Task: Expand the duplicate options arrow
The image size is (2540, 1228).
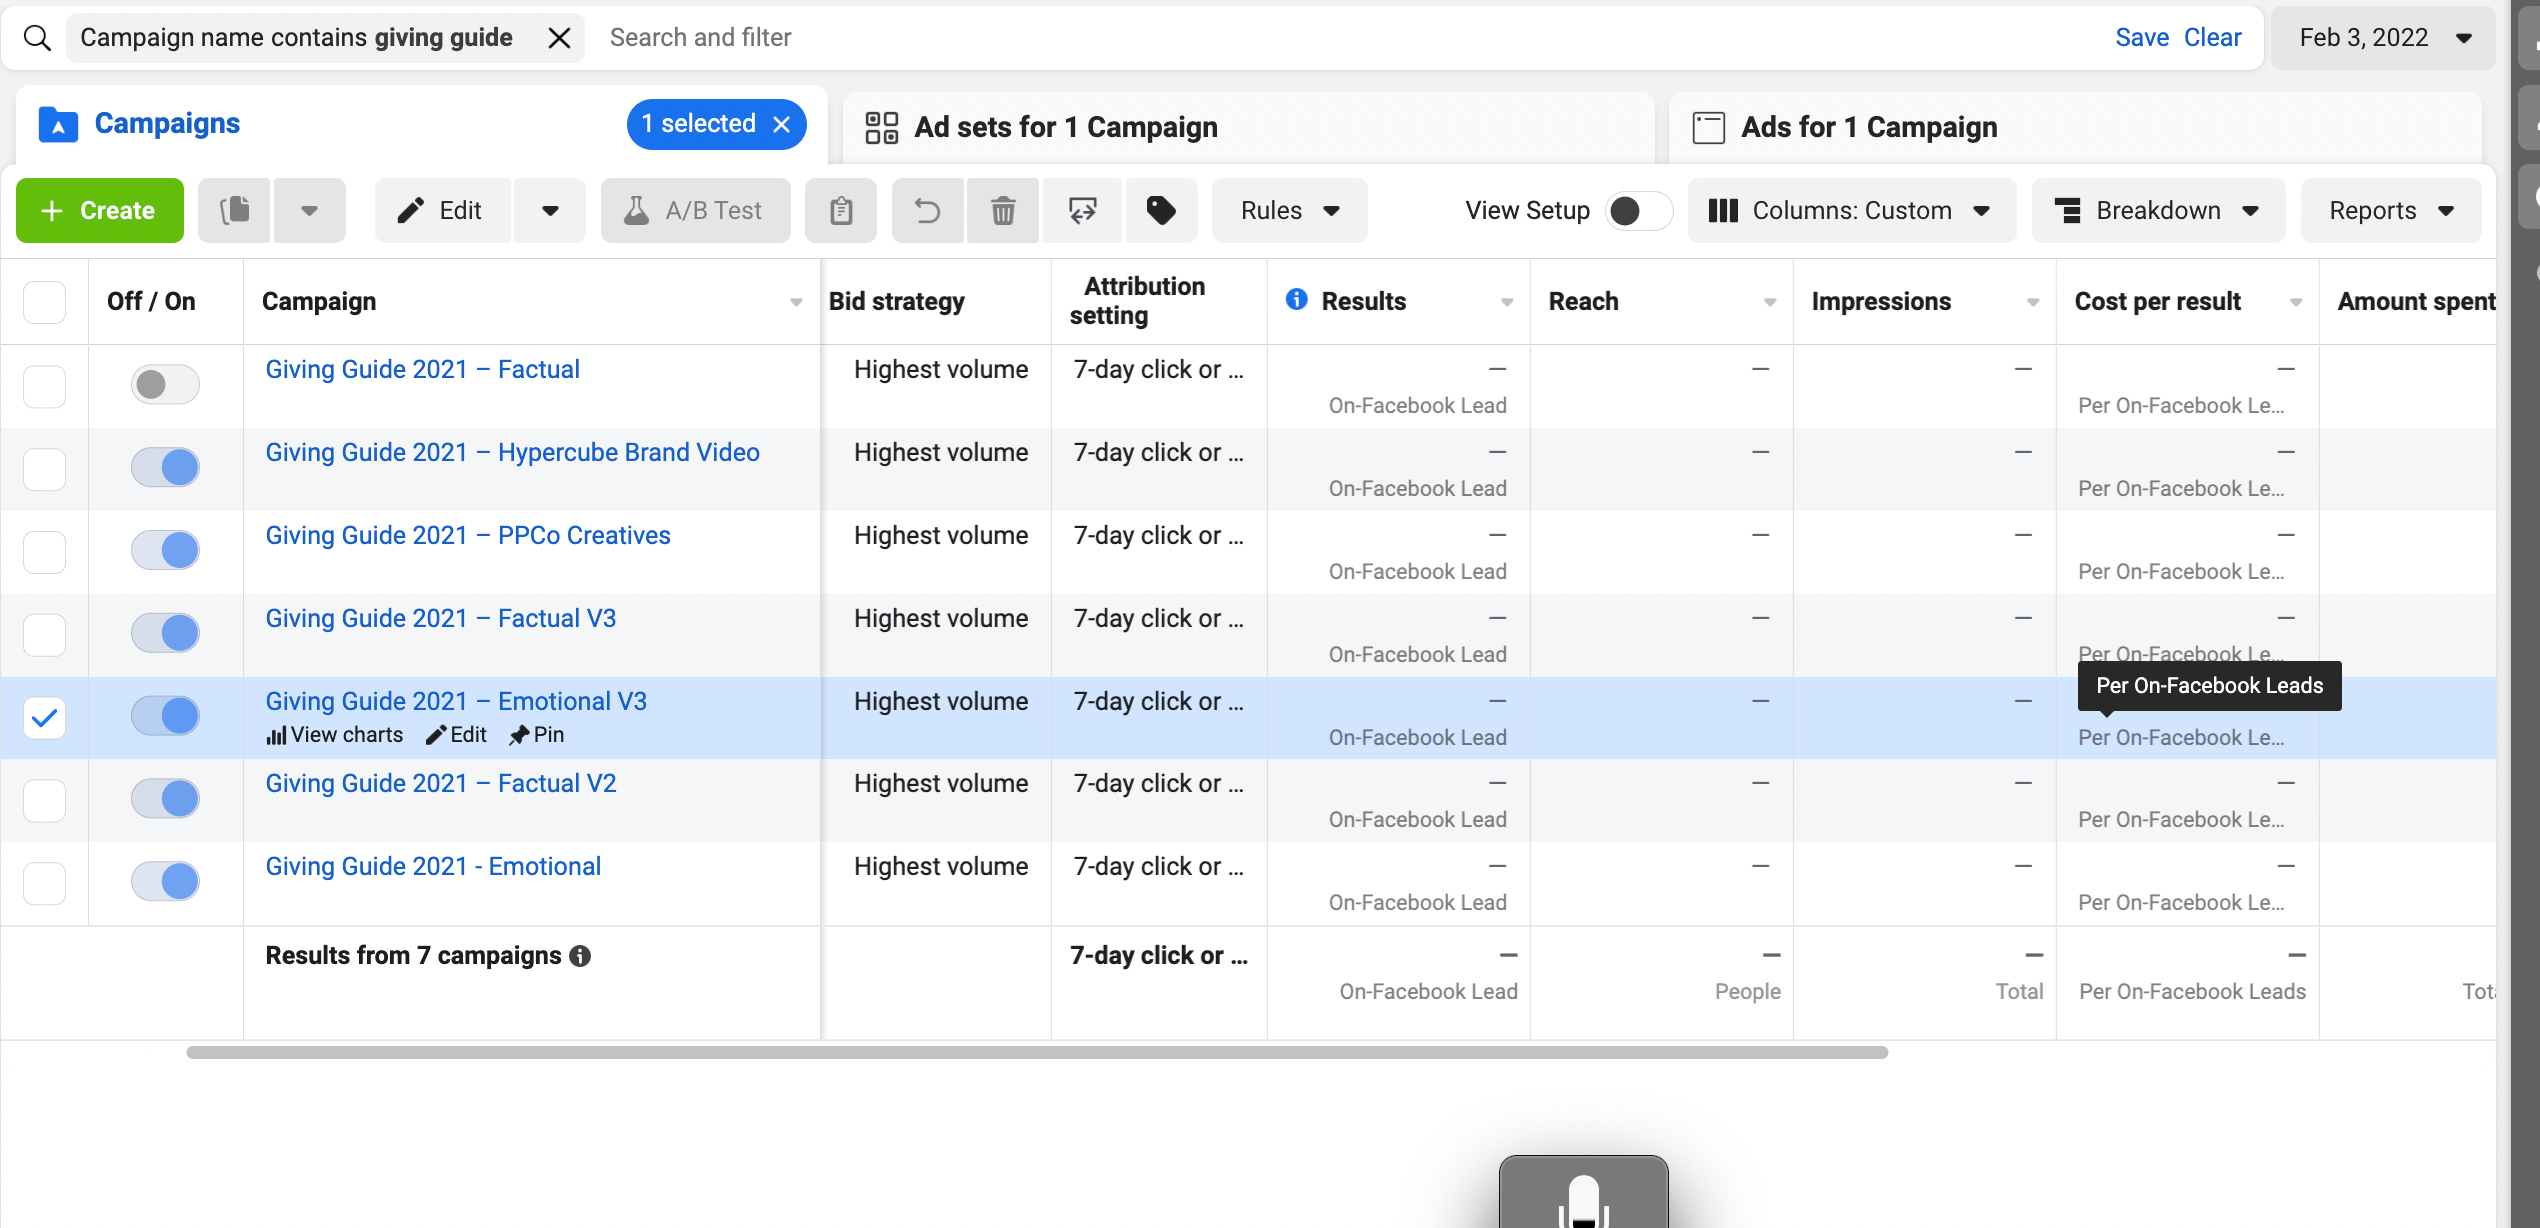Action: pos(310,211)
